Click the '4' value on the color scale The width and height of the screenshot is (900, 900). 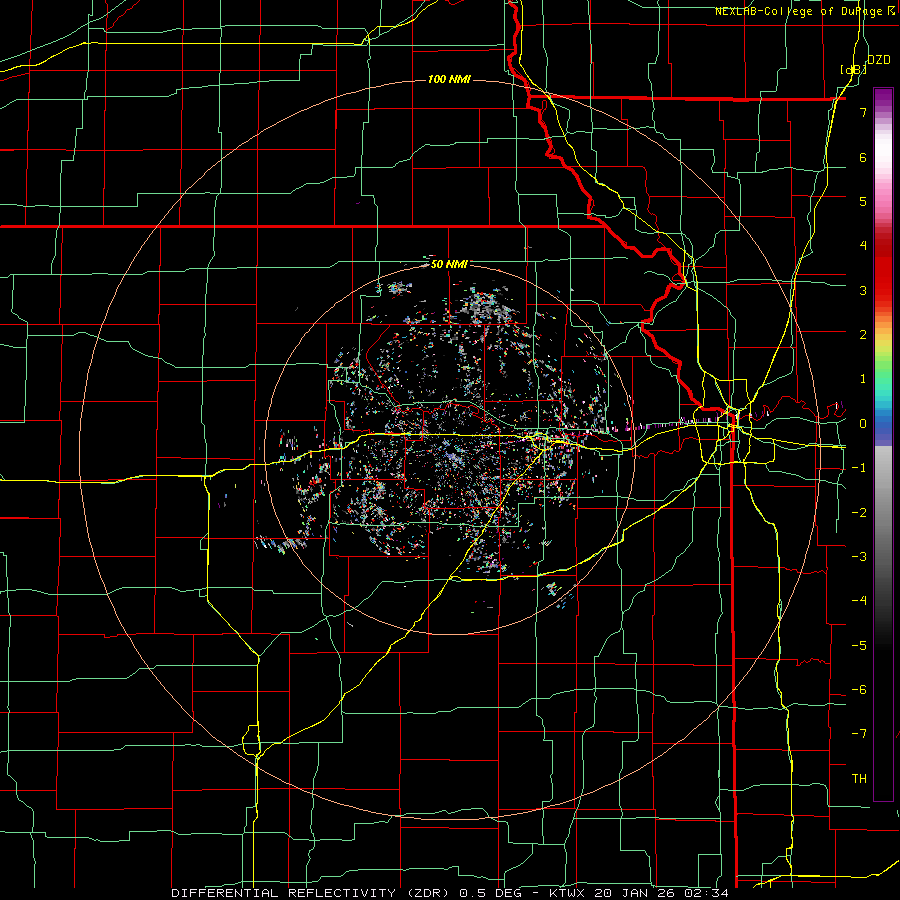pos(863,246)
